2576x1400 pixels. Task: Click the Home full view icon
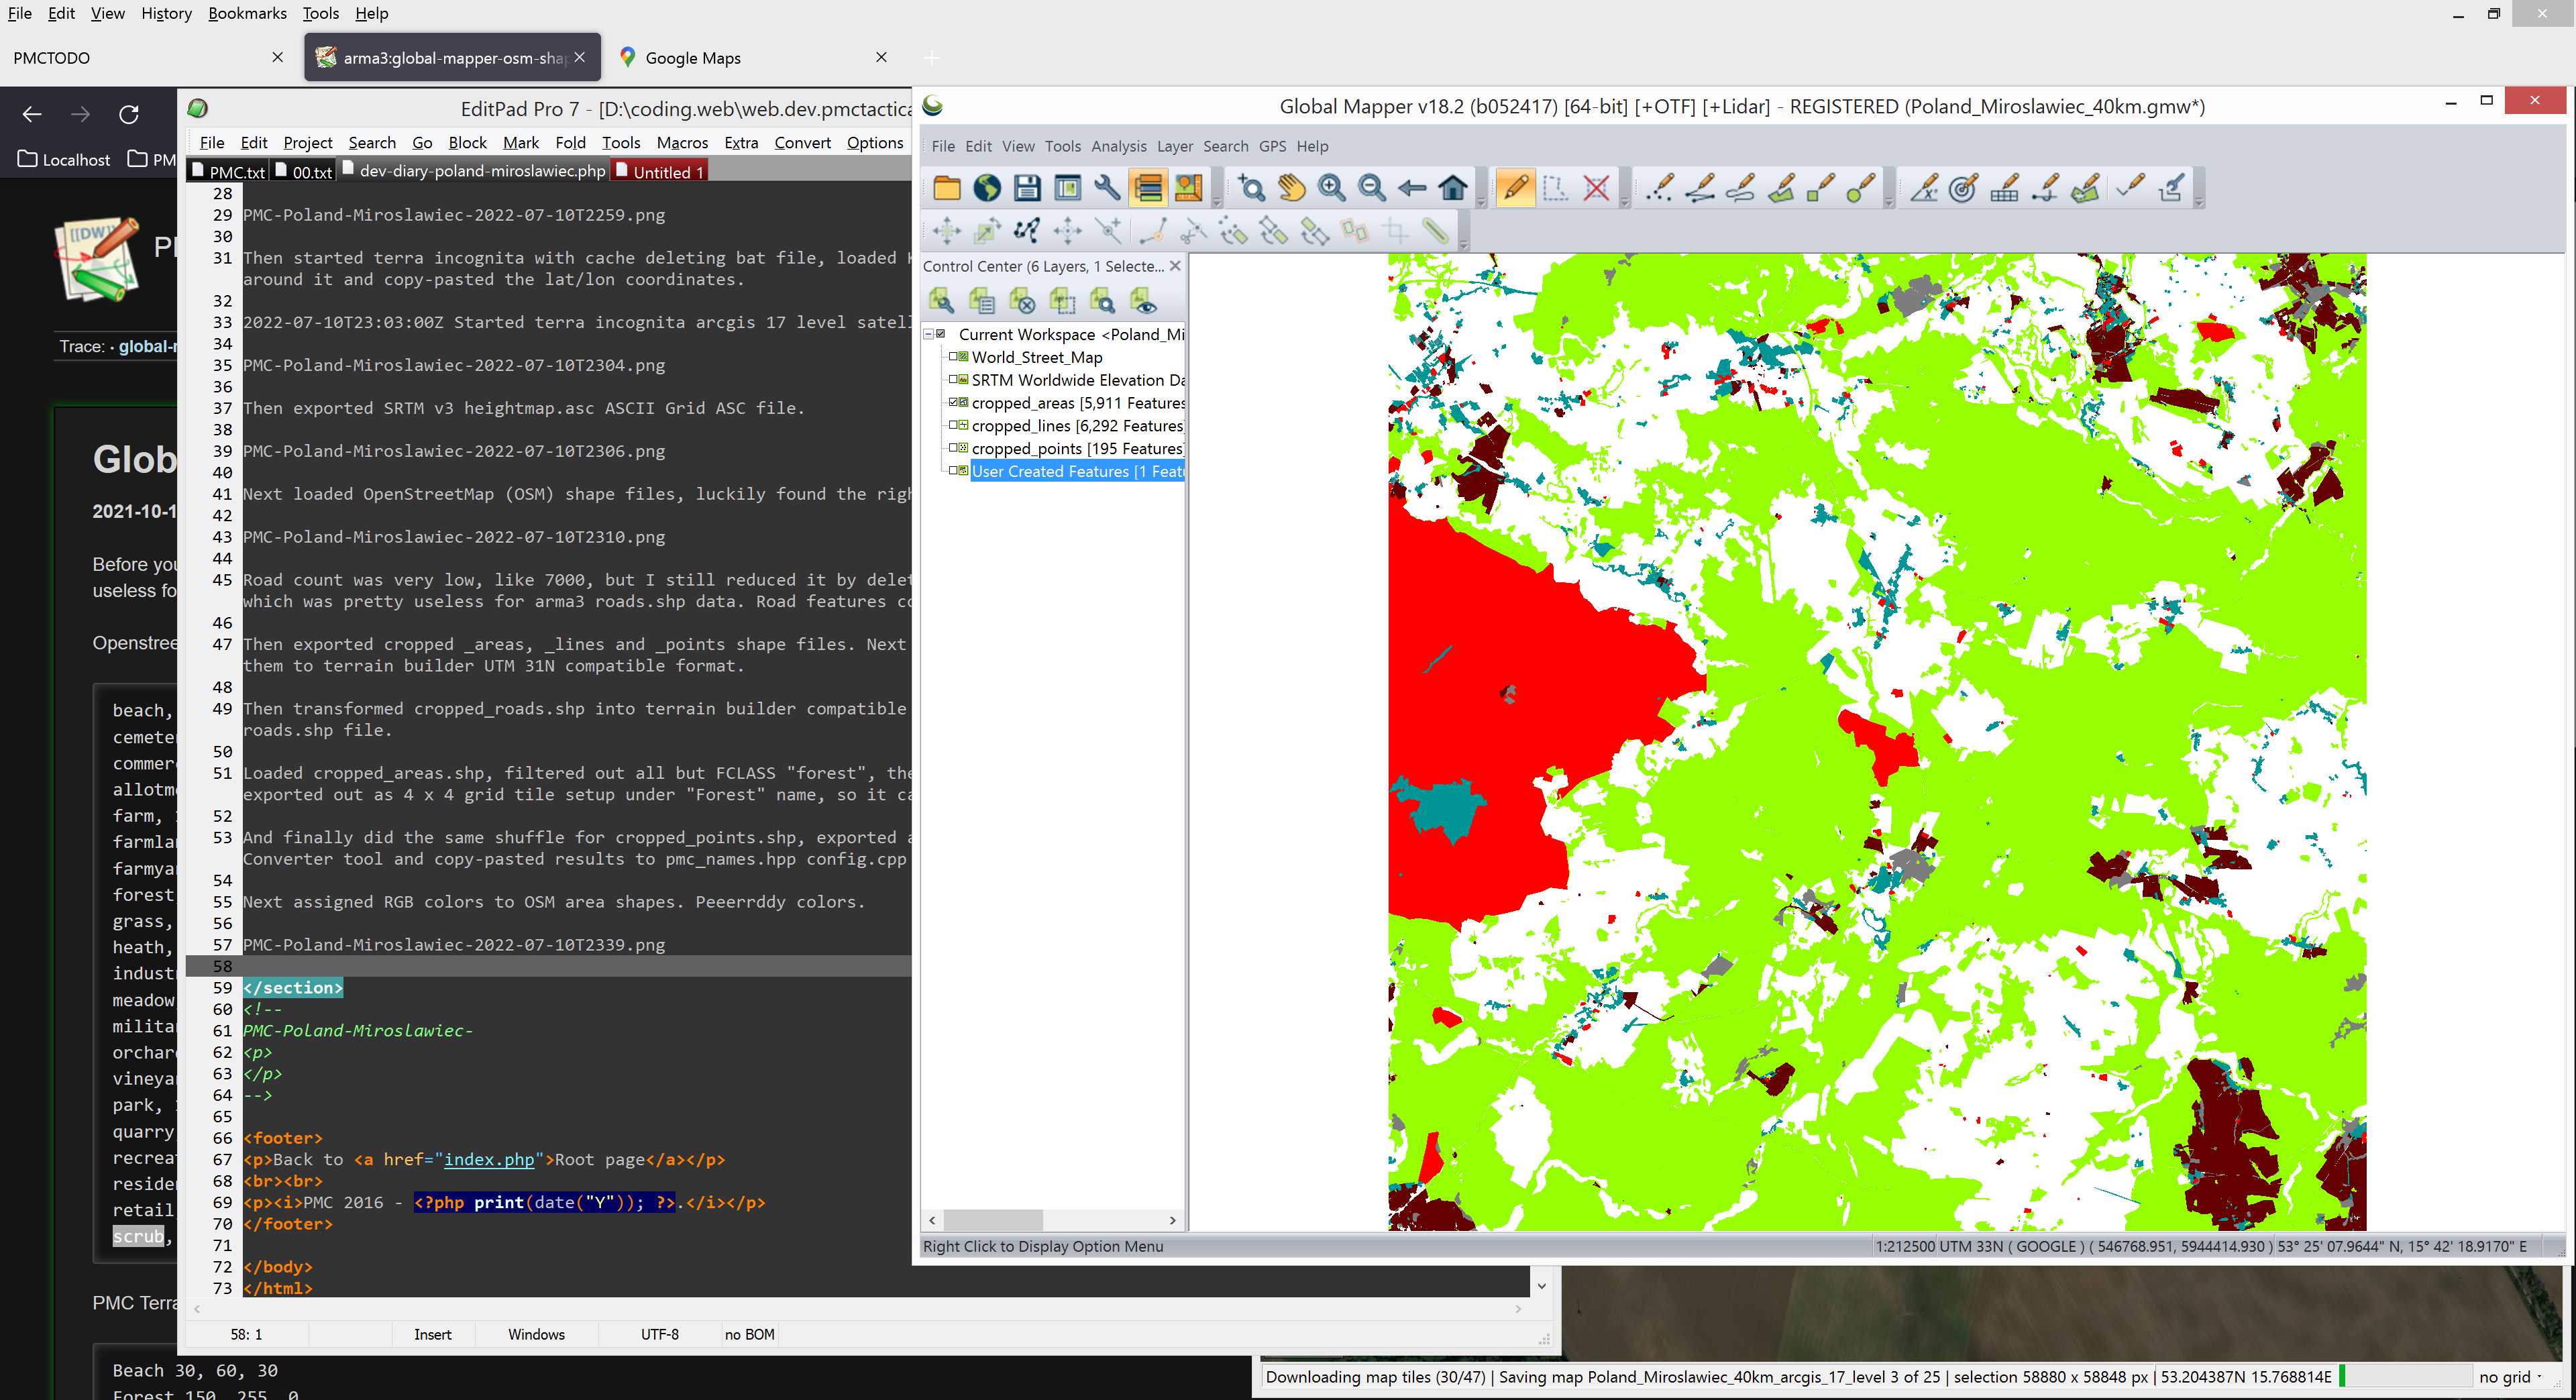pyautogui.click(x=1453, y=187)
